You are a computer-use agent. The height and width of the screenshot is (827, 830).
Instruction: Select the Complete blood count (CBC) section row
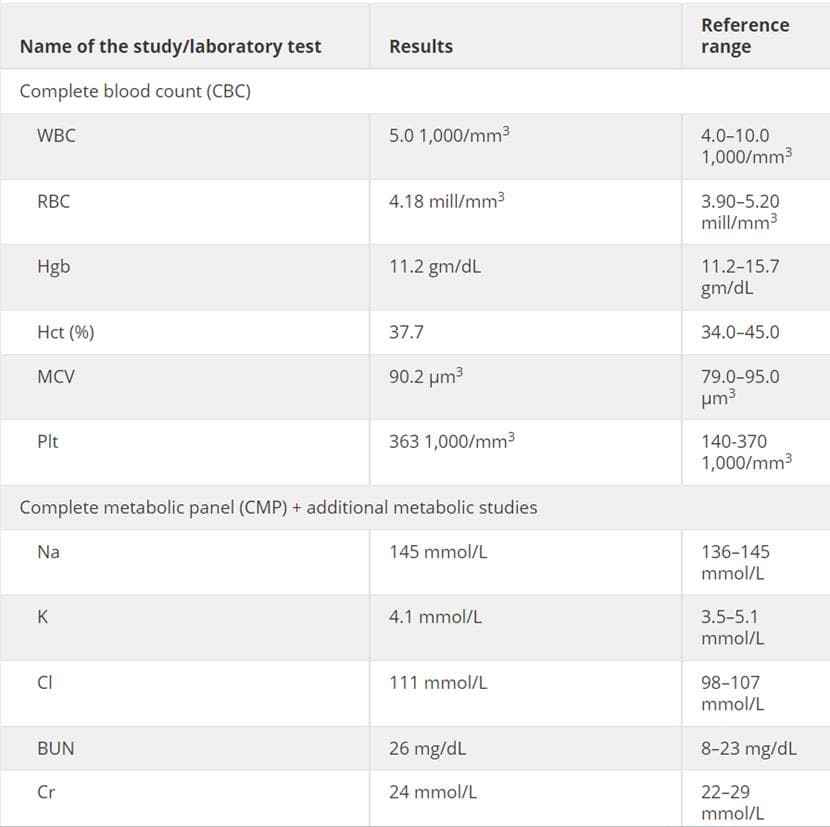(415, 91)
